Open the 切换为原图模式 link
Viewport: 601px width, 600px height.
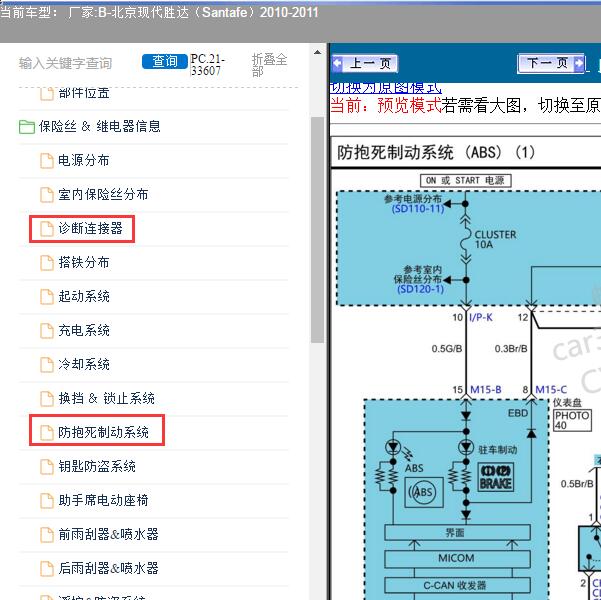coord(386,88)
